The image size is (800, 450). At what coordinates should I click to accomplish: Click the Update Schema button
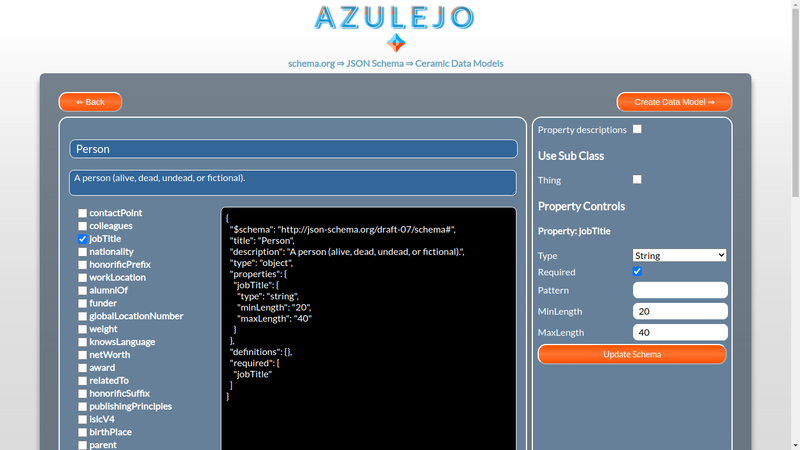pos(632,354)
